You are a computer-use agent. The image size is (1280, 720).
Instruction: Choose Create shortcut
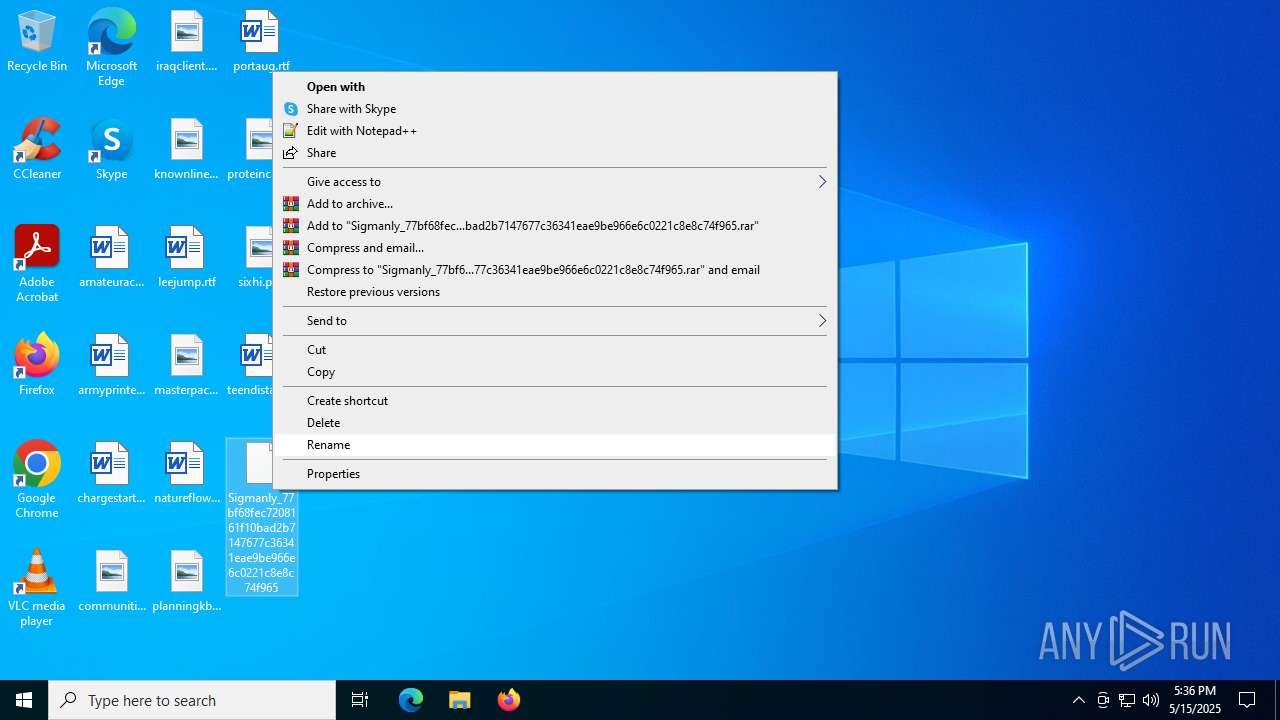click(555, 401)
